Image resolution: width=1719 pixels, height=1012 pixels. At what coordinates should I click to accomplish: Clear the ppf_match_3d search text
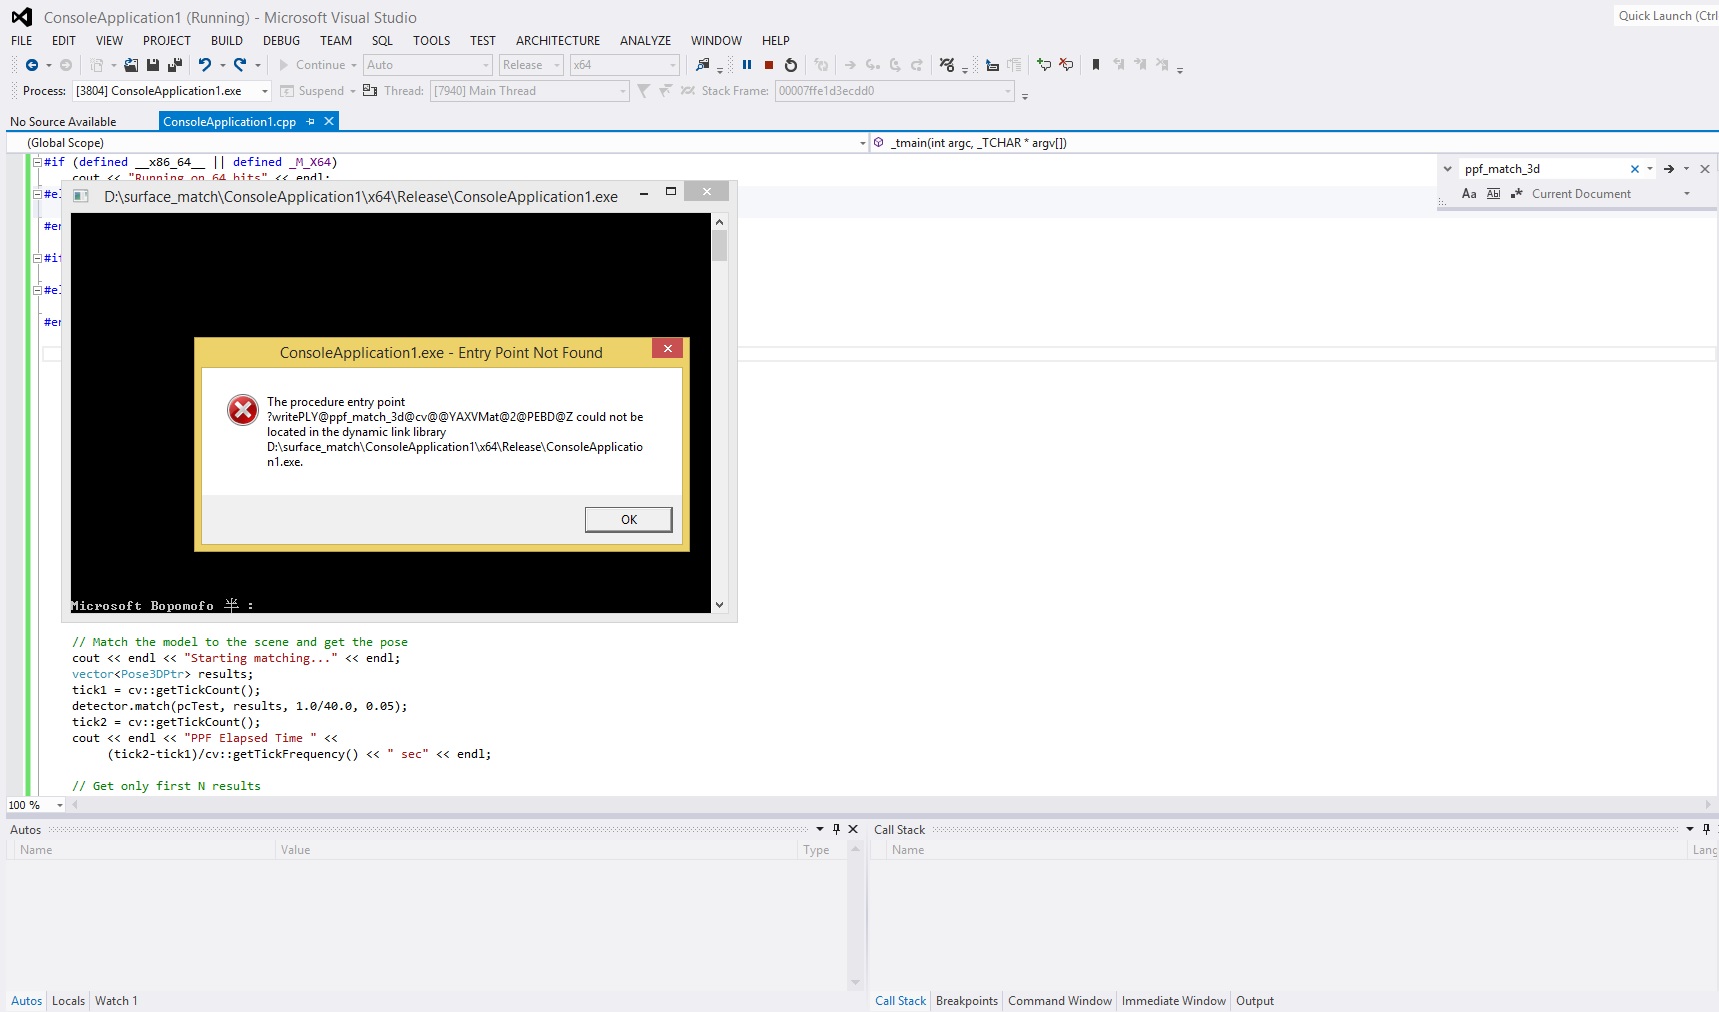tap(1635, 169)
